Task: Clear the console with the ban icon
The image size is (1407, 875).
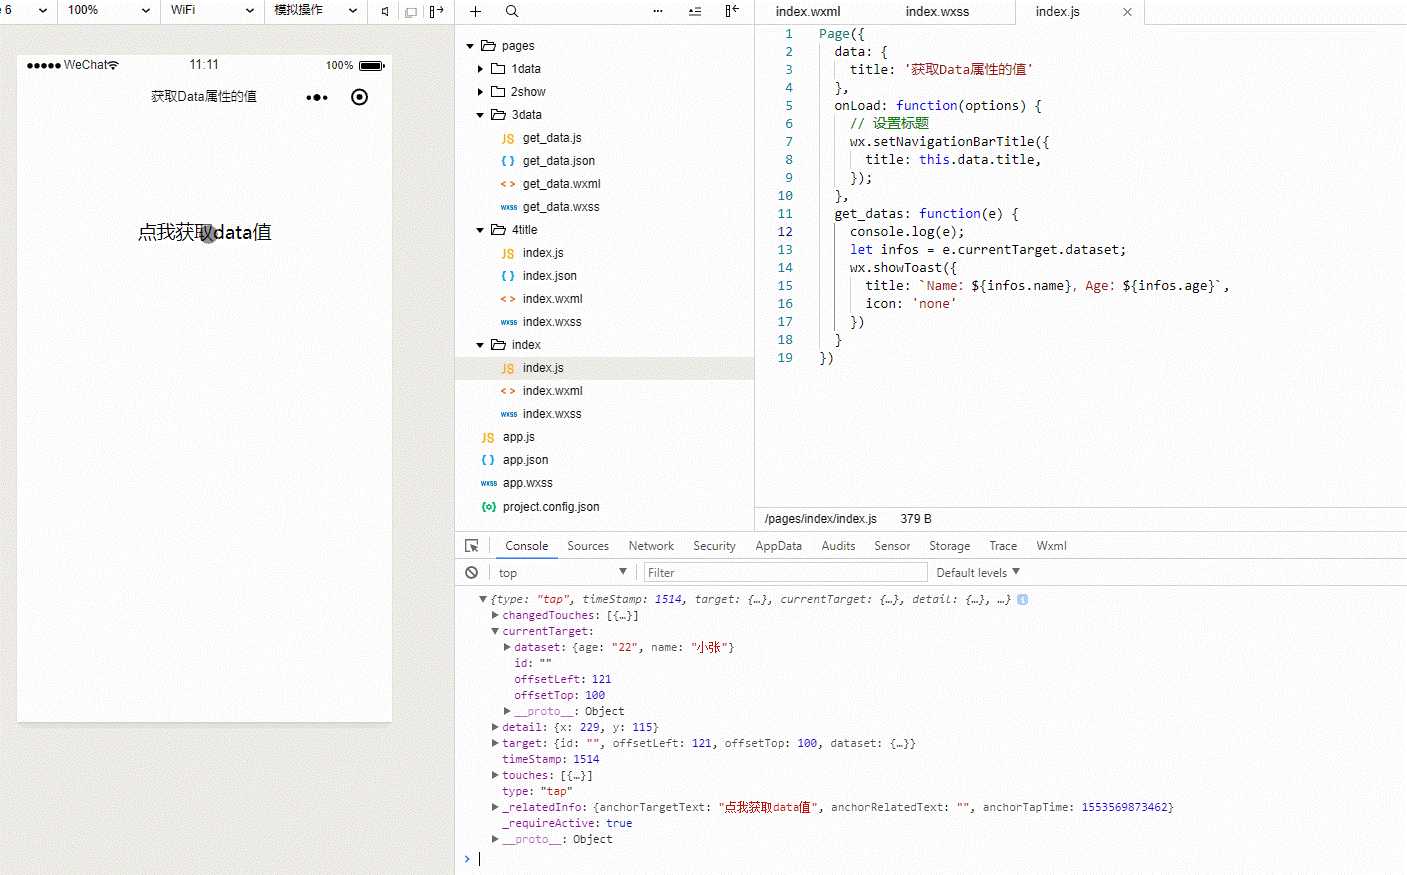Action: (472, 573)
